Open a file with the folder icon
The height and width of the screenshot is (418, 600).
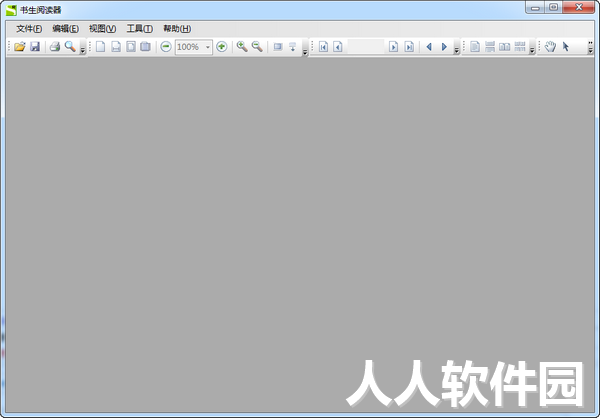tap(20, 47)
